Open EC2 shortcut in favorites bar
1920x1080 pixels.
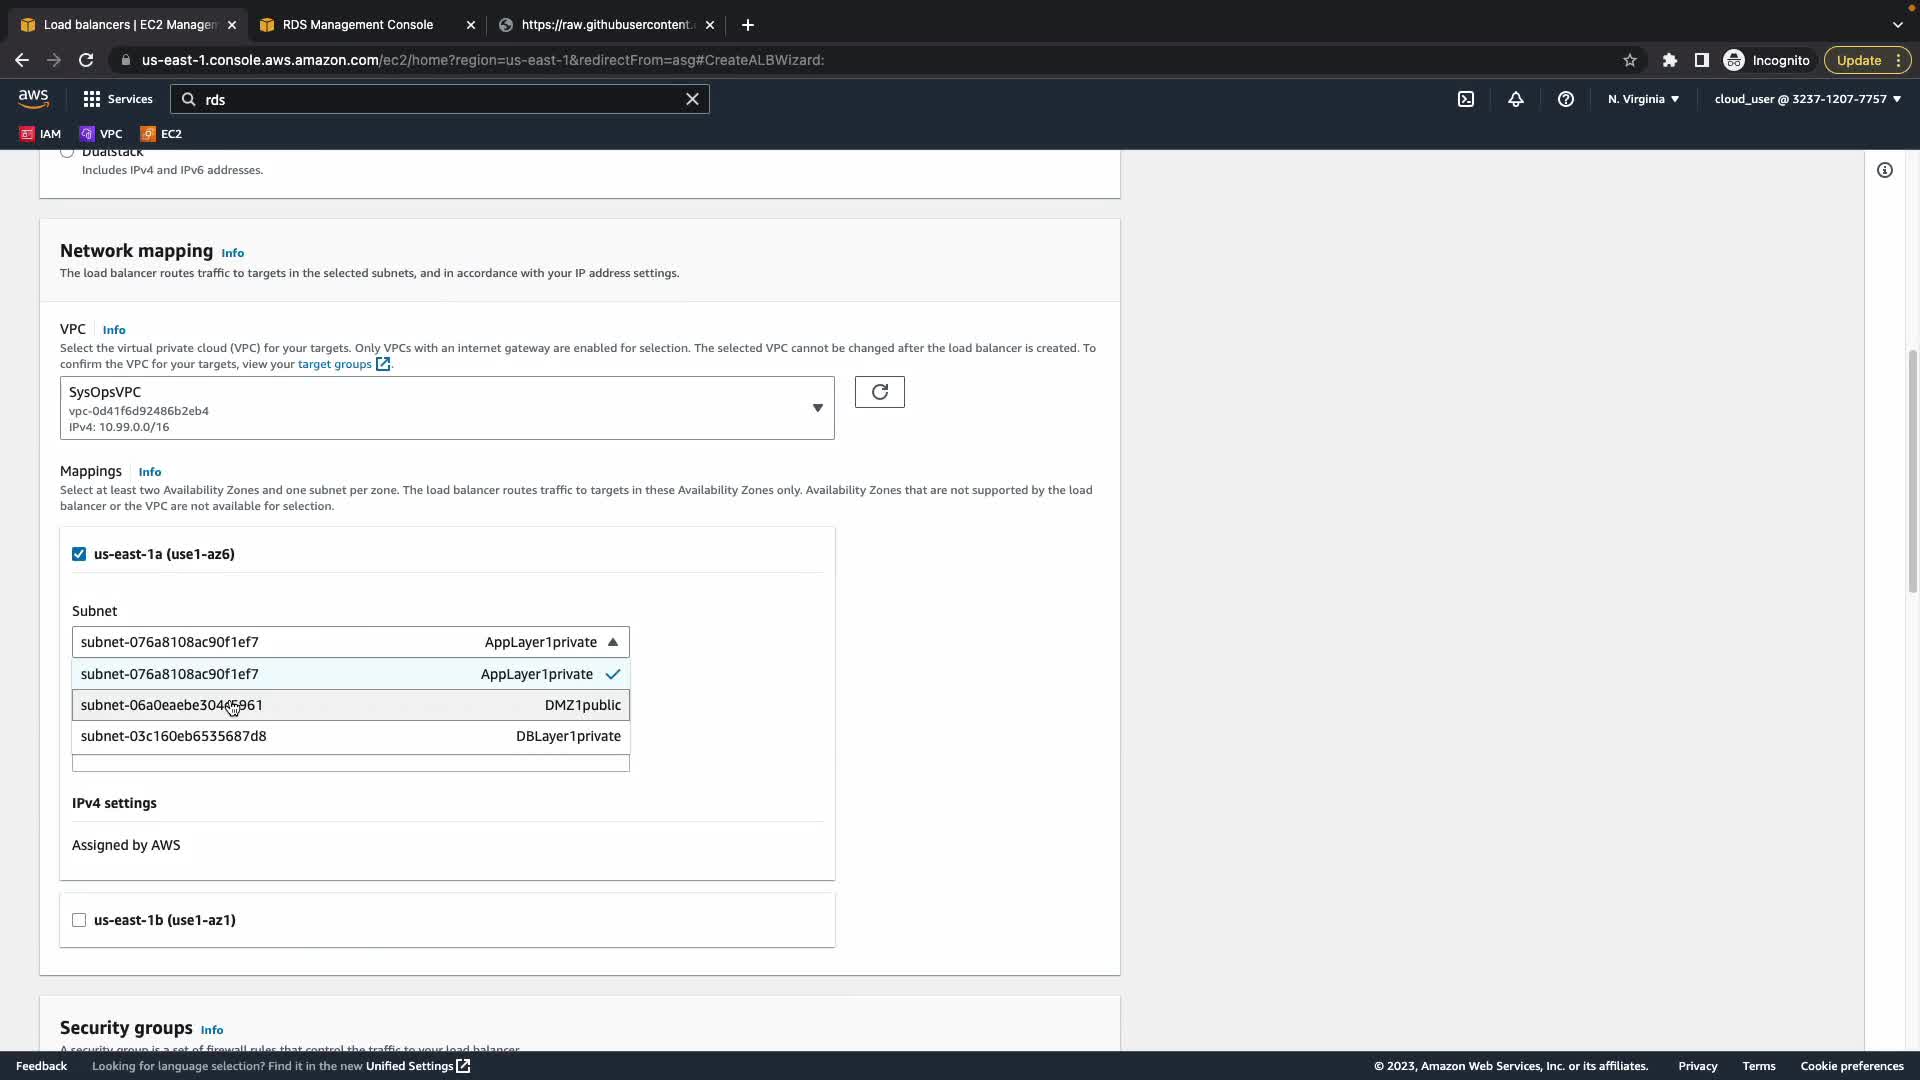point(161,133)
